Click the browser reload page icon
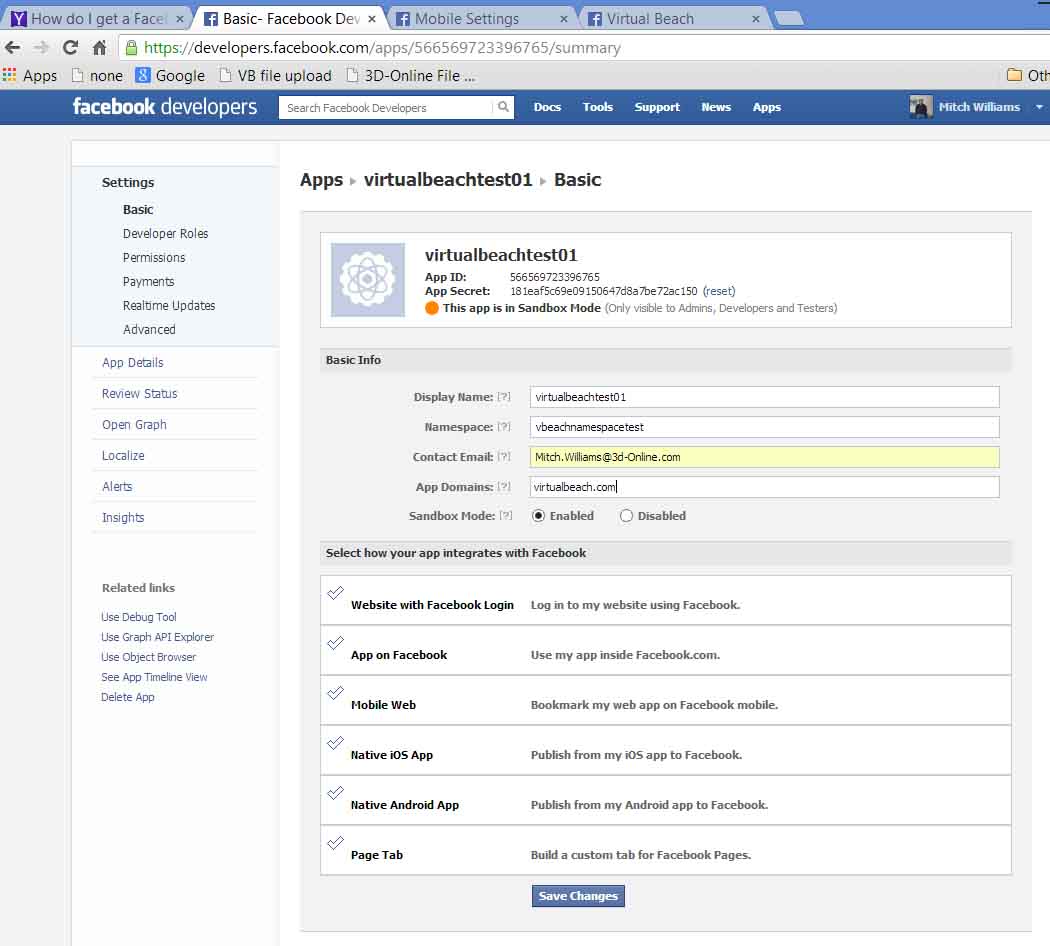Screen dimensions: 1050x946 70,48
